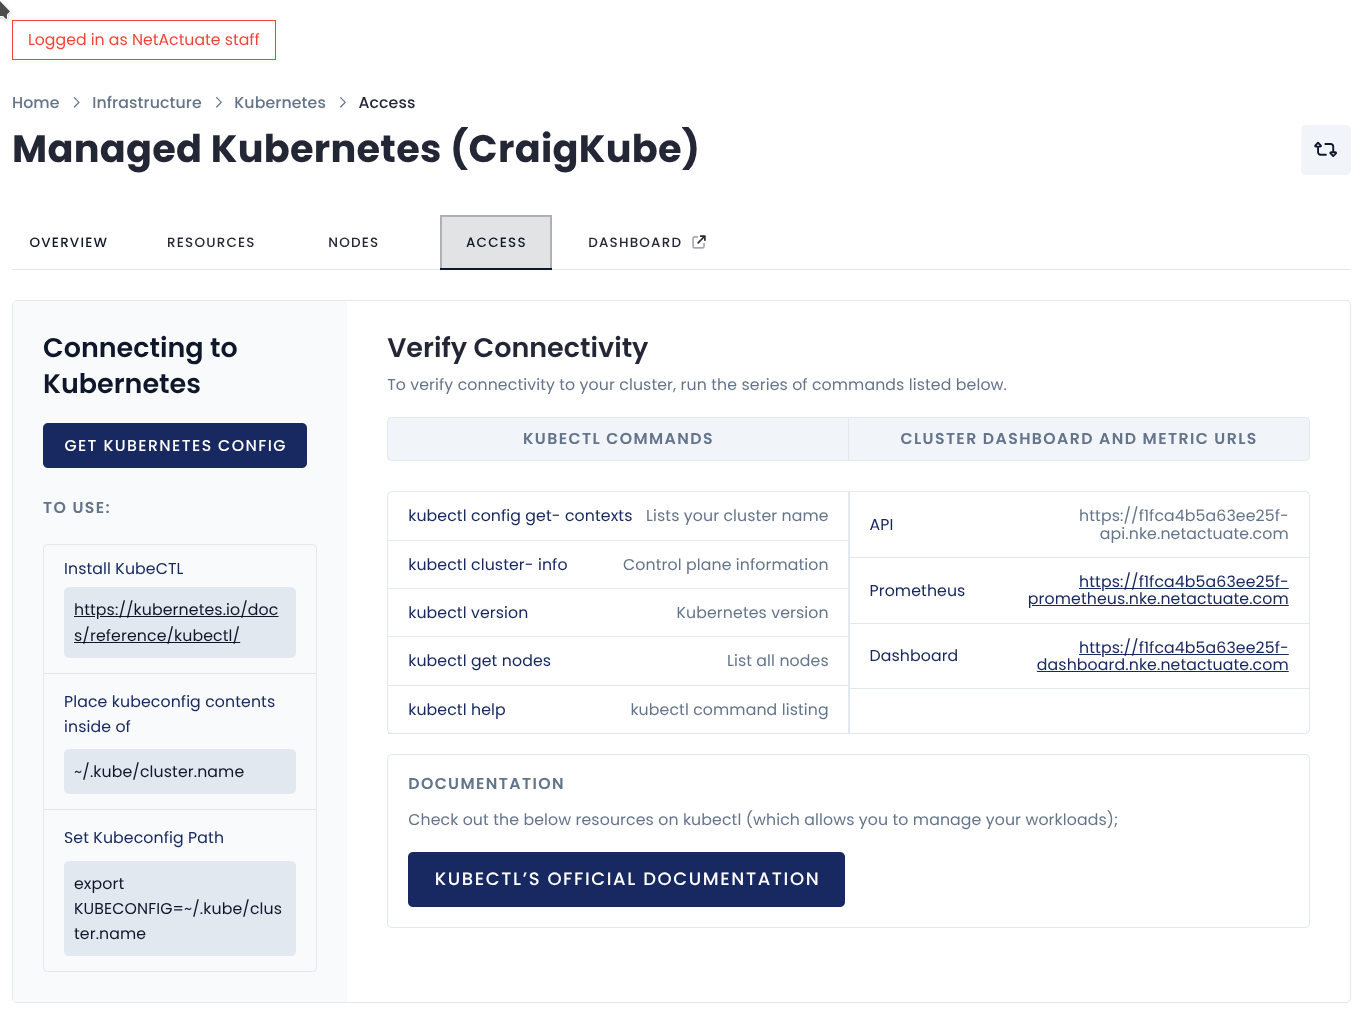Screen dimensions: 1363x1013
Task: Click the external link icon beside Dashboard
Action: point(699,242)
